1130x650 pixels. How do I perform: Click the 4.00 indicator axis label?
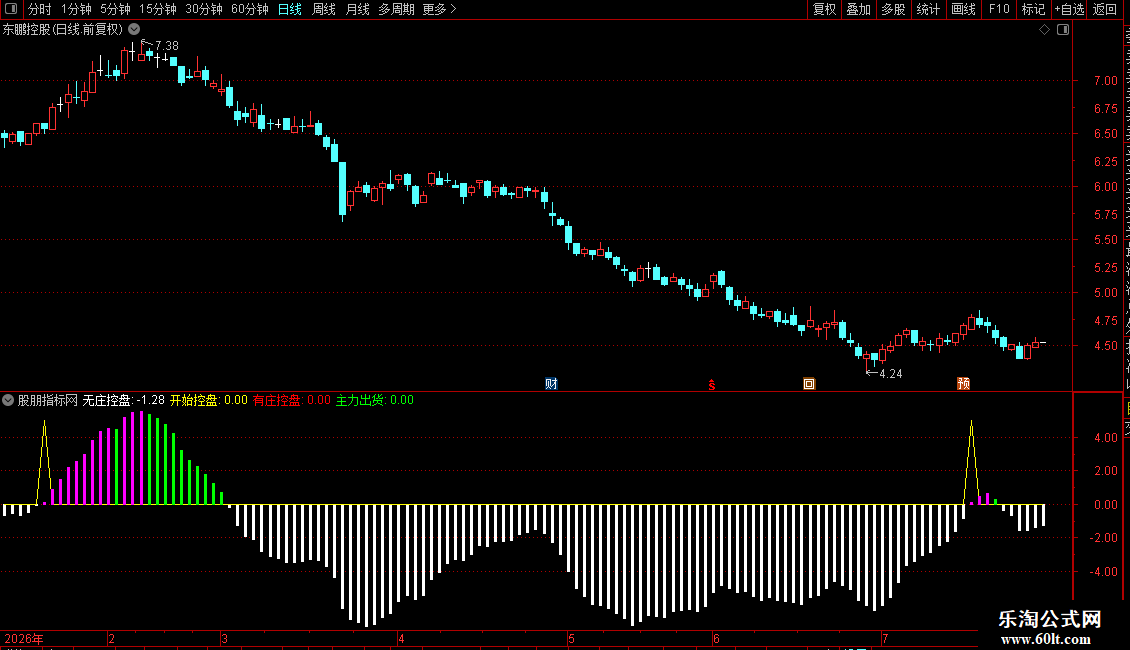[x=1105, y=437]
